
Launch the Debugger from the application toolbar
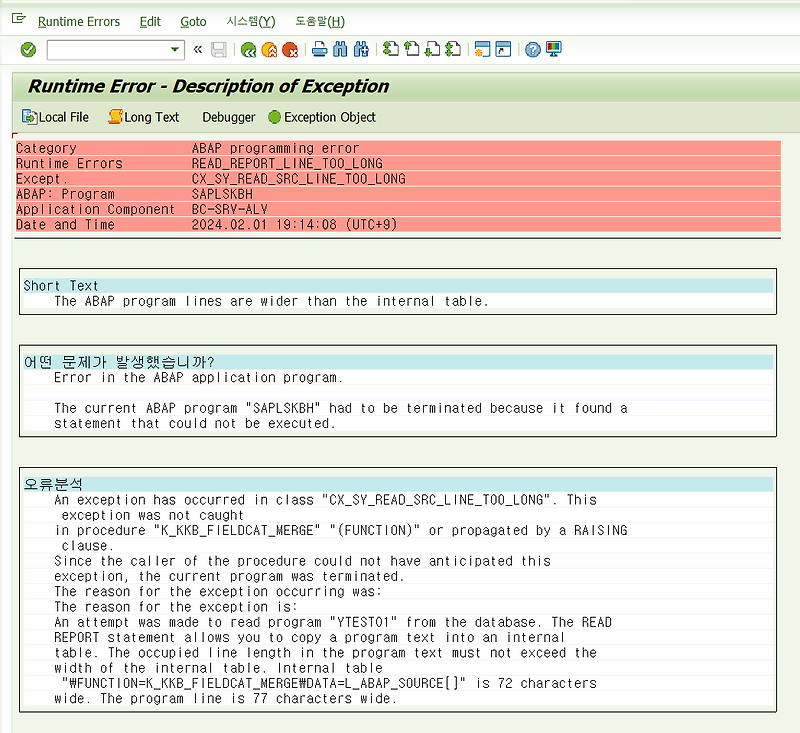click(228, 117)
